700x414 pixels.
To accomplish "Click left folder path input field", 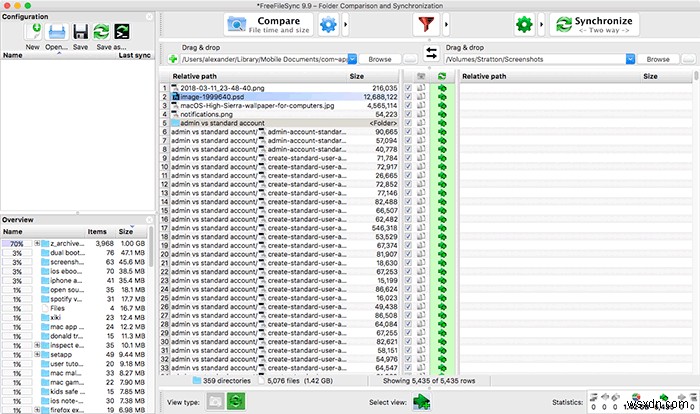I will pyautogui.click(x=264, y=59).
